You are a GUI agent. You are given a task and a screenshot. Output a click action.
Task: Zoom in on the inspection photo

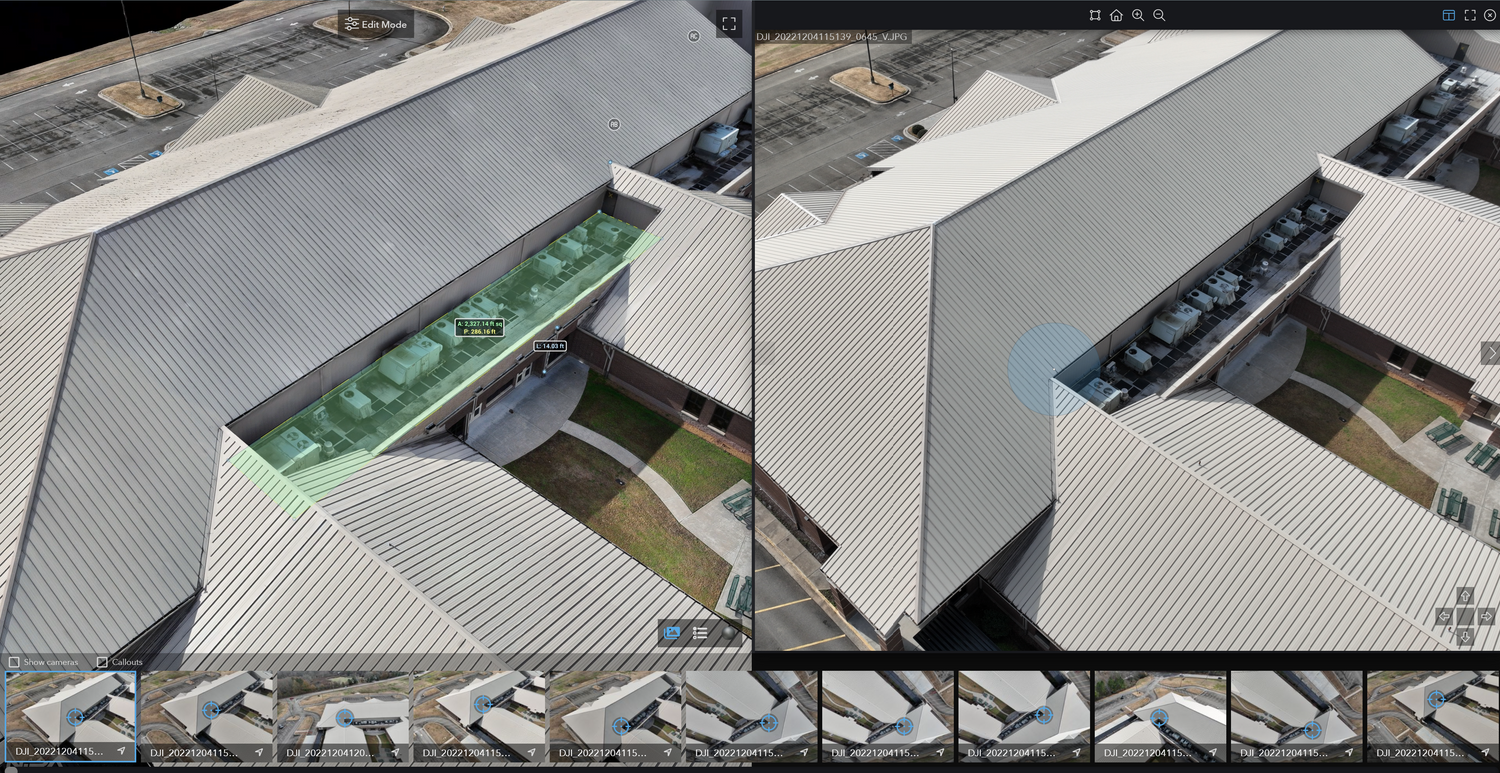pyautogui.click(x=1138, y=15)
